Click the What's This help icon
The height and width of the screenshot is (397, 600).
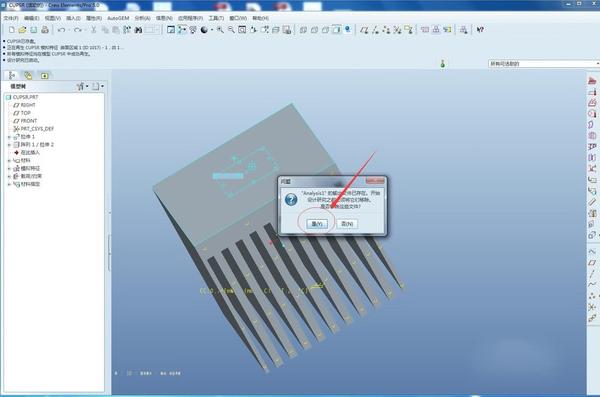[x=480, y=29]
